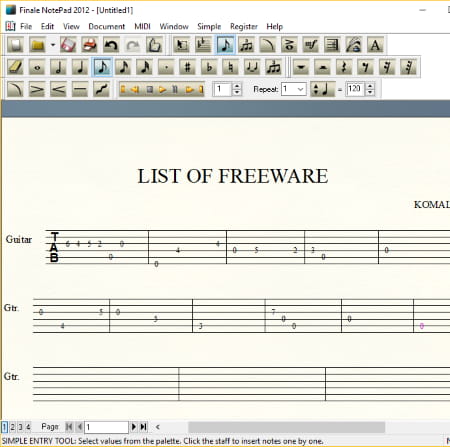Insert a quarter rest
Viewport: 450px width, 447px height.
(344, 67)
